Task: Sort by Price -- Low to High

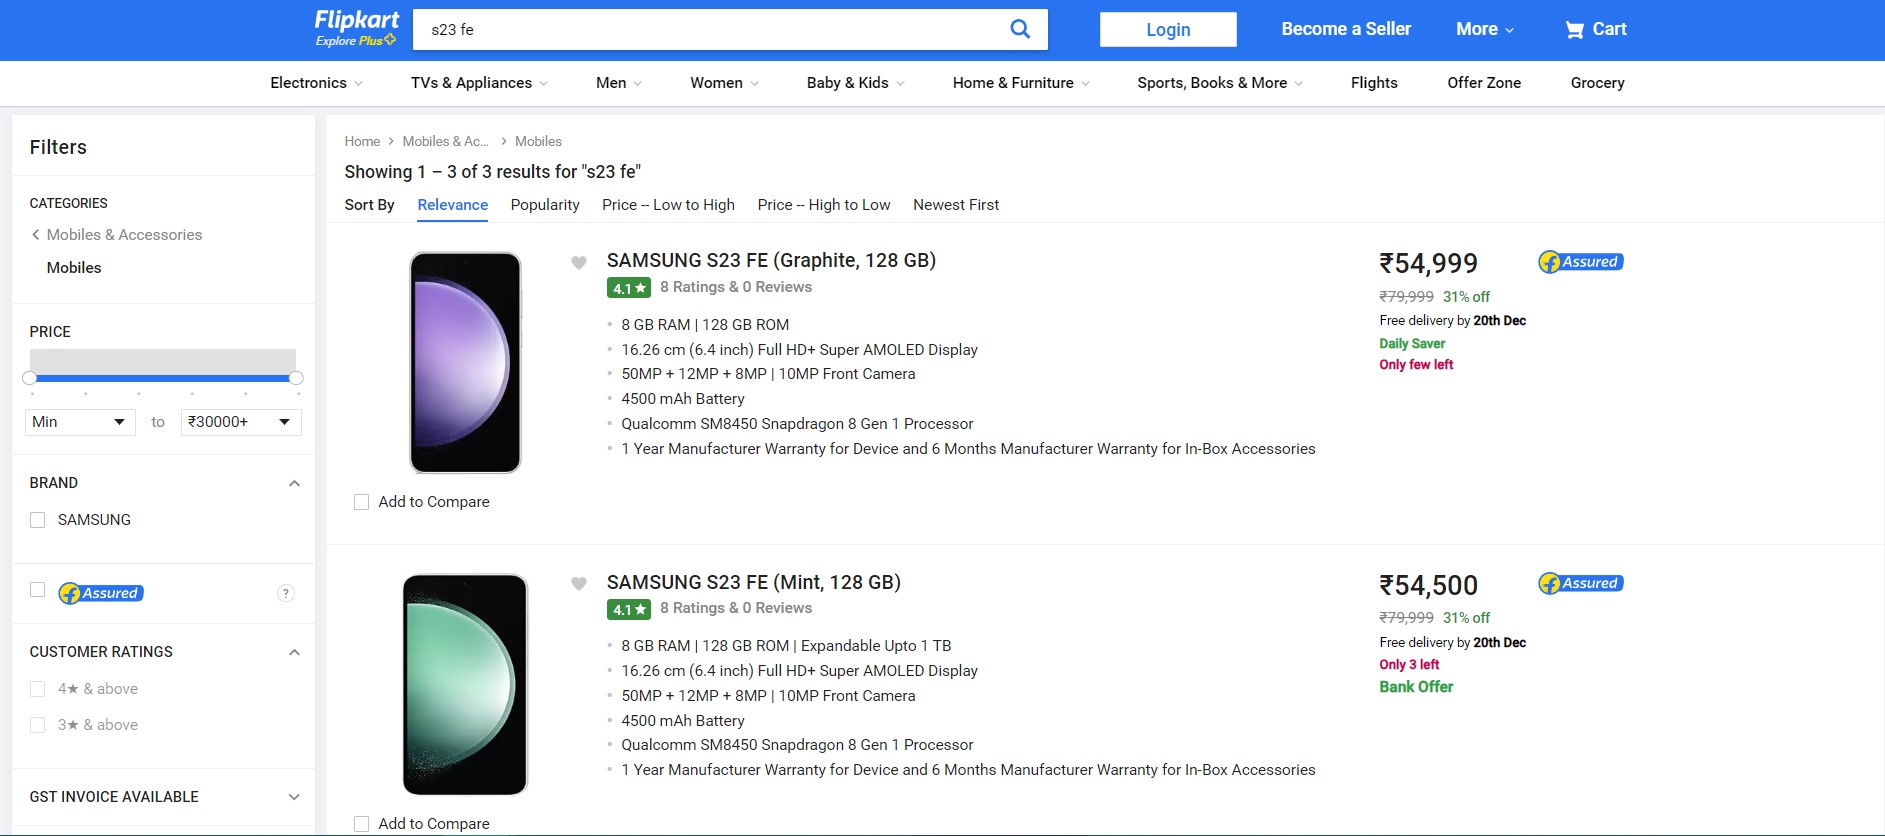Action: (668, 205)
